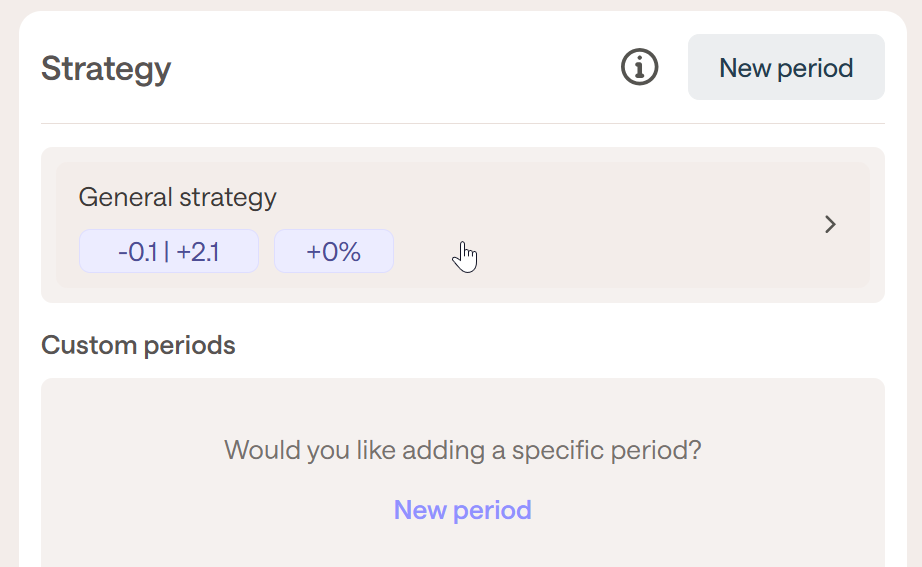The image size is (922, 567).
Task: Expand General strategy using the chevron arrow
Action: click(x=829, y=225)
